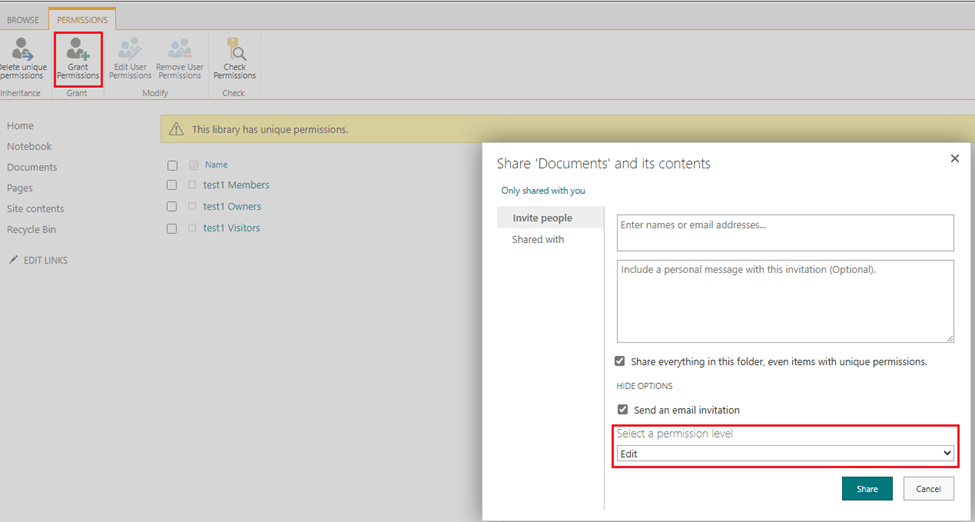Click the names or email addresses field
This screenshot has height=522, width=975.
tap(785, 233)
